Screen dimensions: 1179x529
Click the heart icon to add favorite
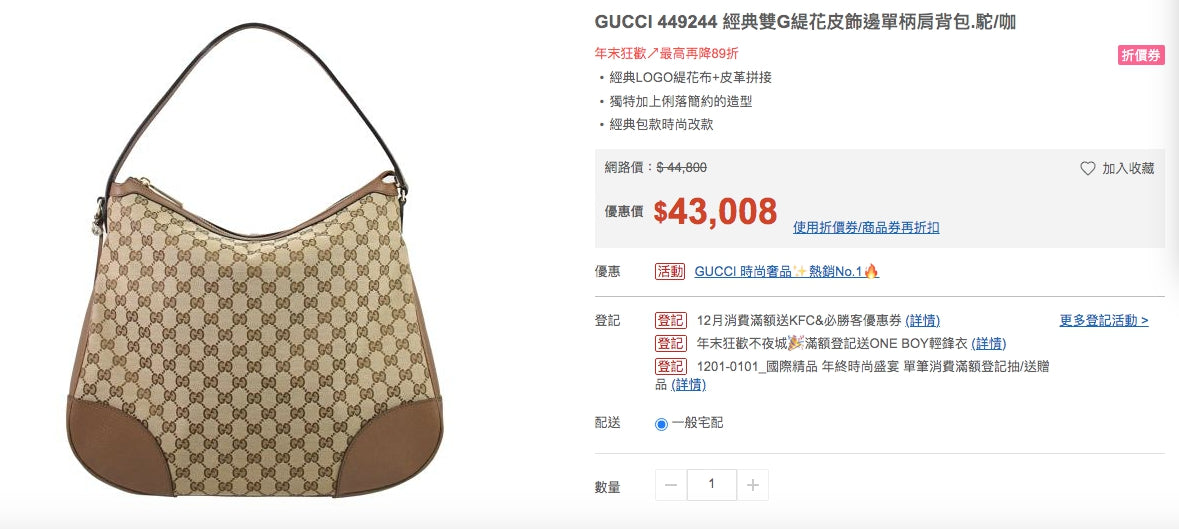tap(1087, 168)
